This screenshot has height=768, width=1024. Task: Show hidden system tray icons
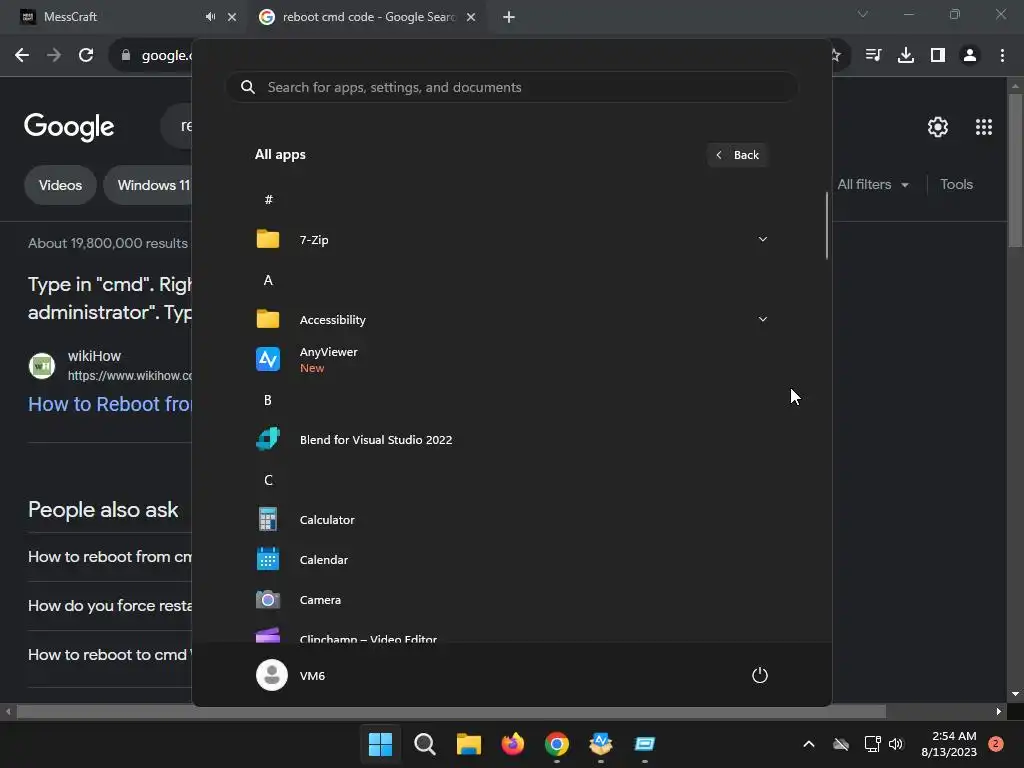[808, 744]
